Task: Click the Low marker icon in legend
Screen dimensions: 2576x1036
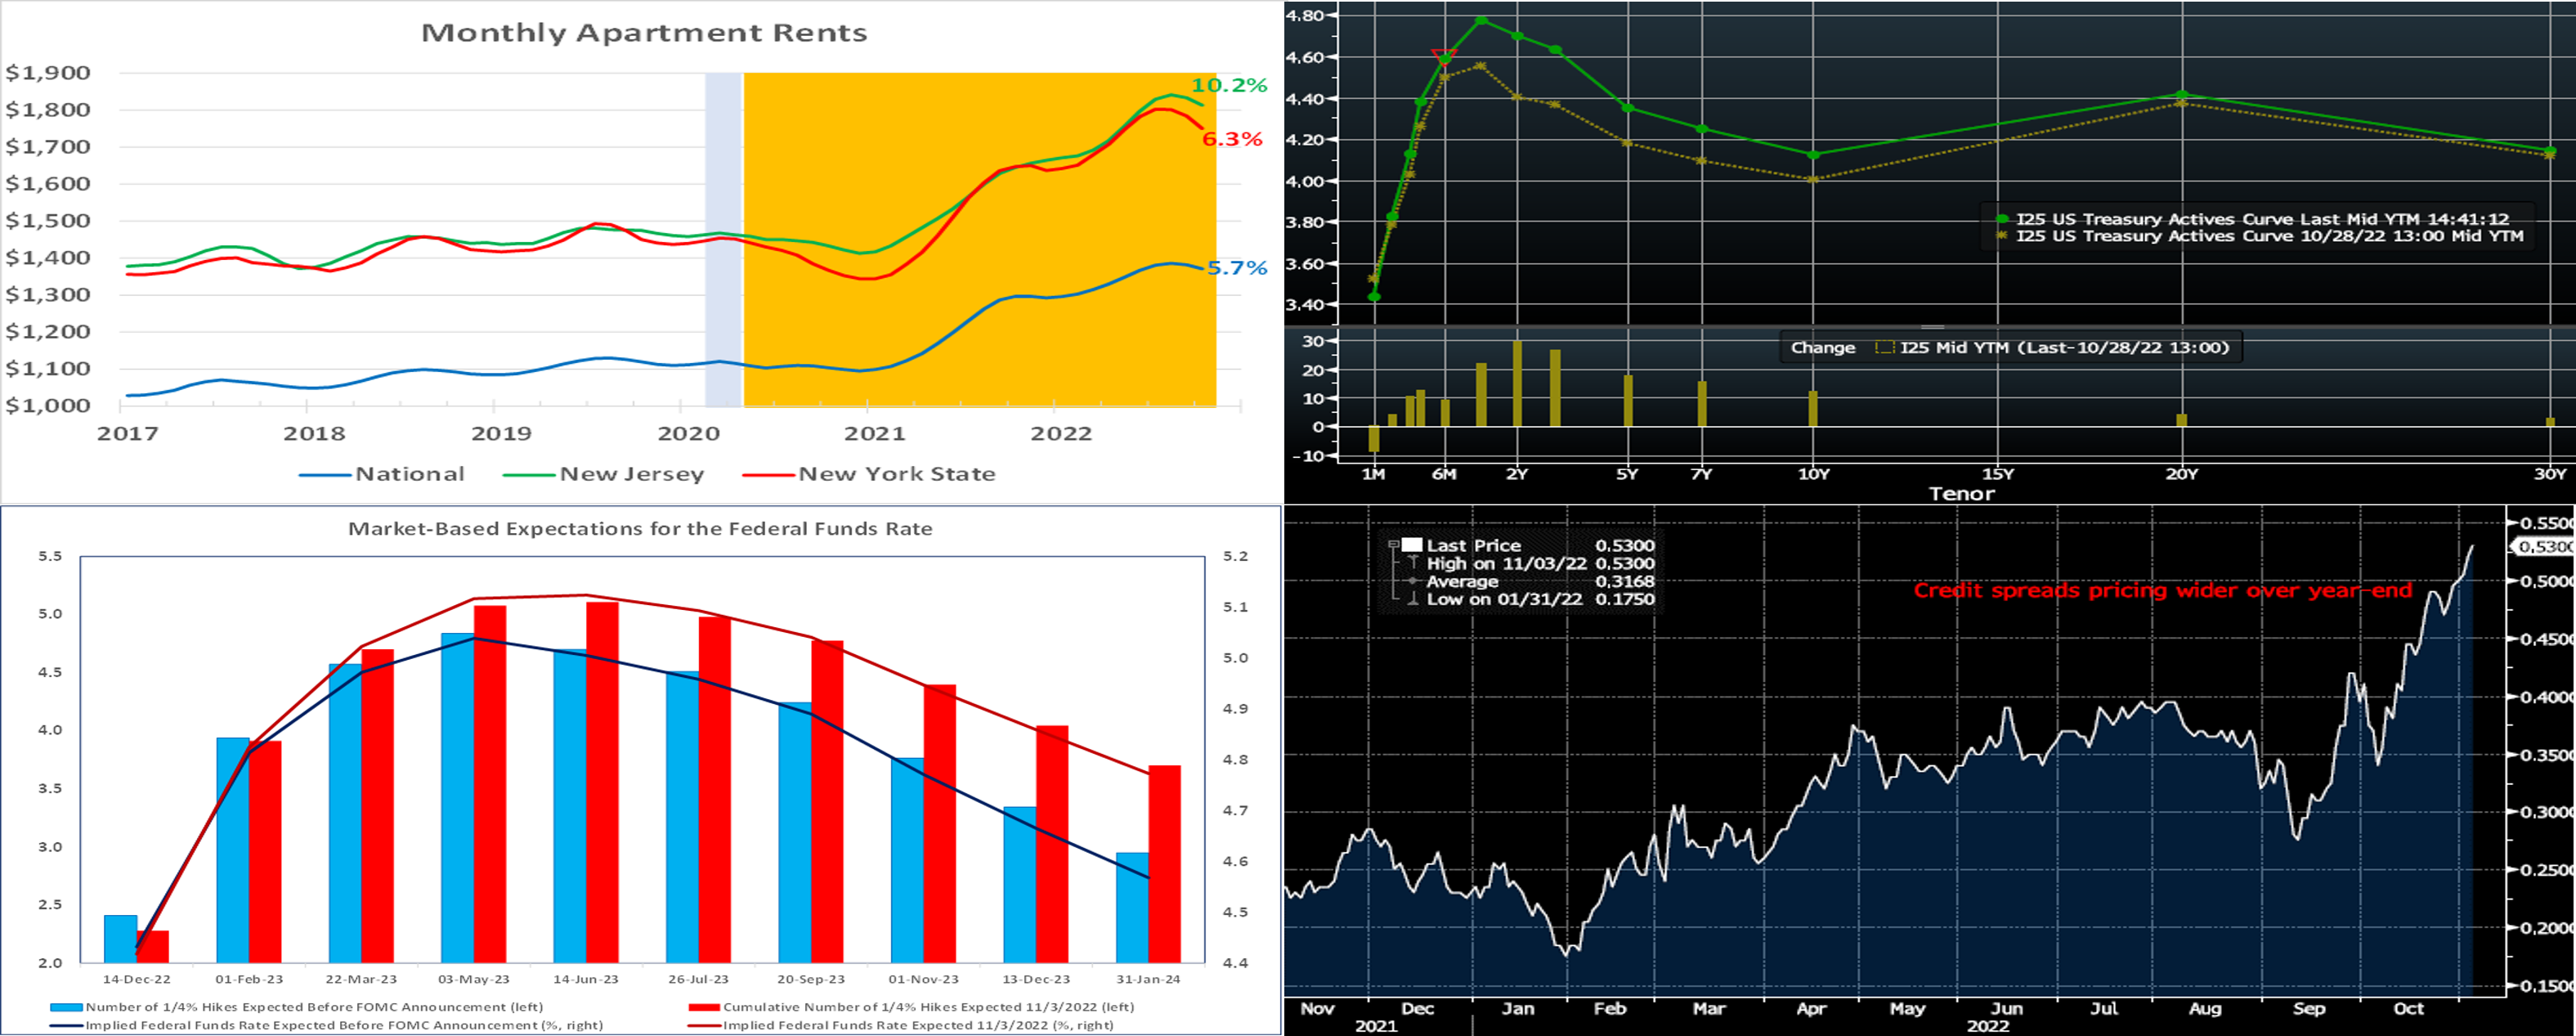Action: tap(1413, 599)
